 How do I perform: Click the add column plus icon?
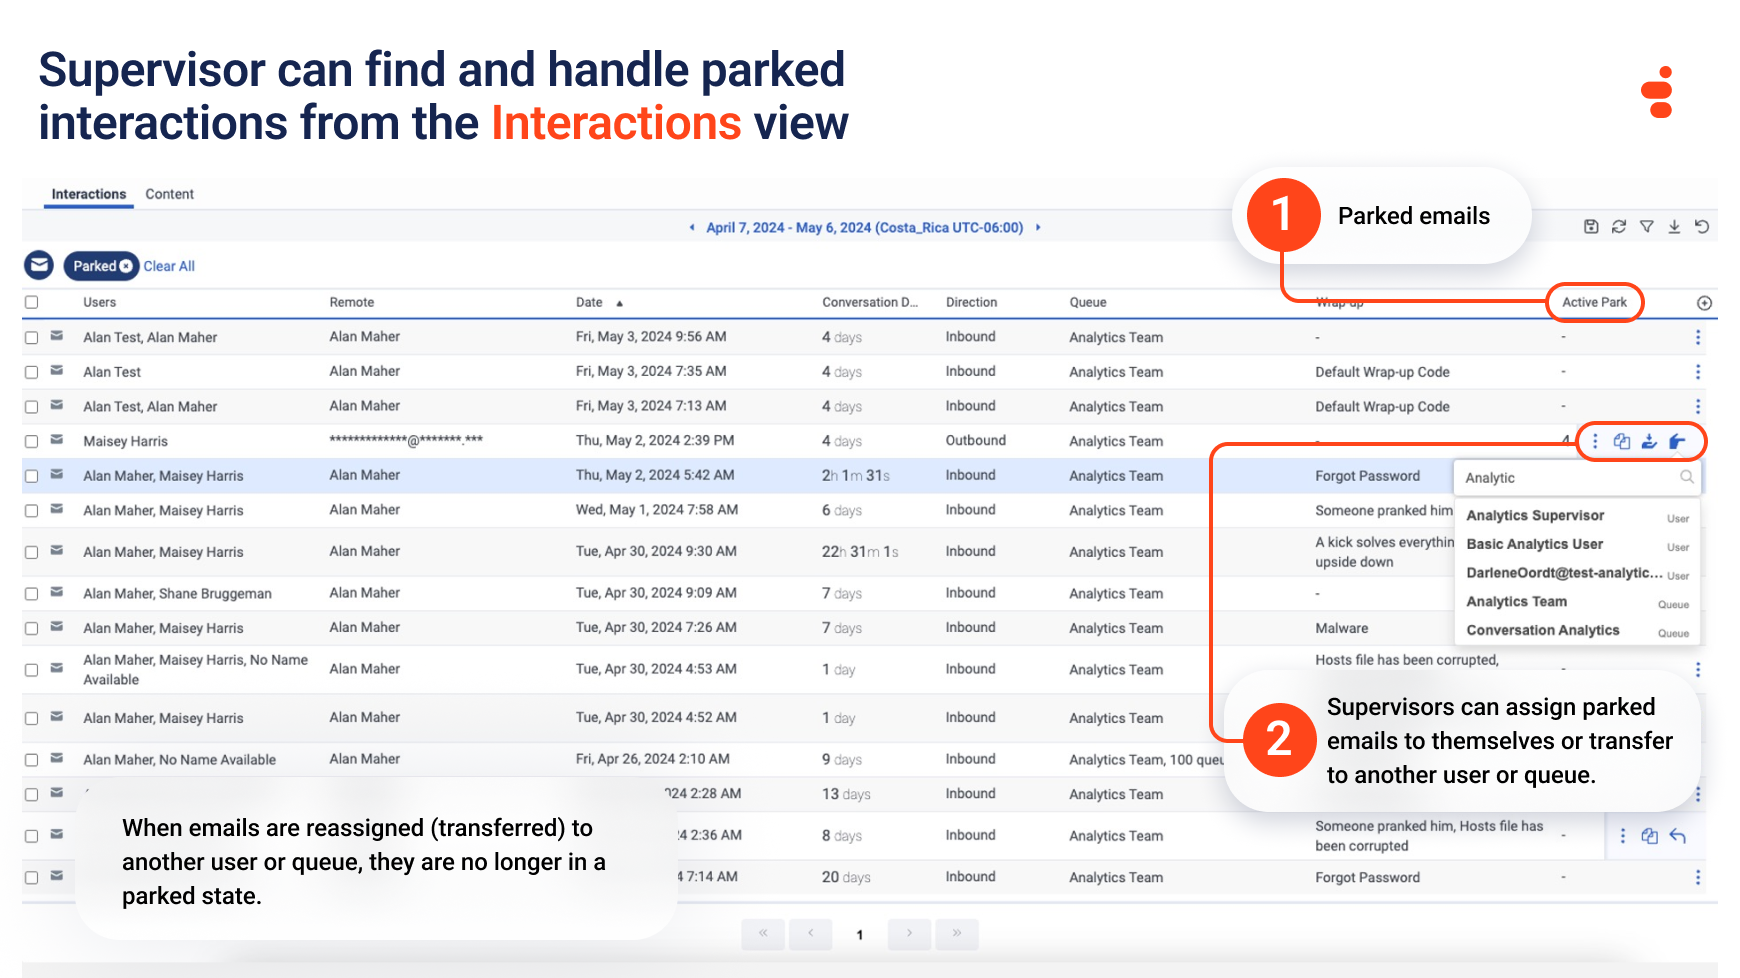(1705, 303)
